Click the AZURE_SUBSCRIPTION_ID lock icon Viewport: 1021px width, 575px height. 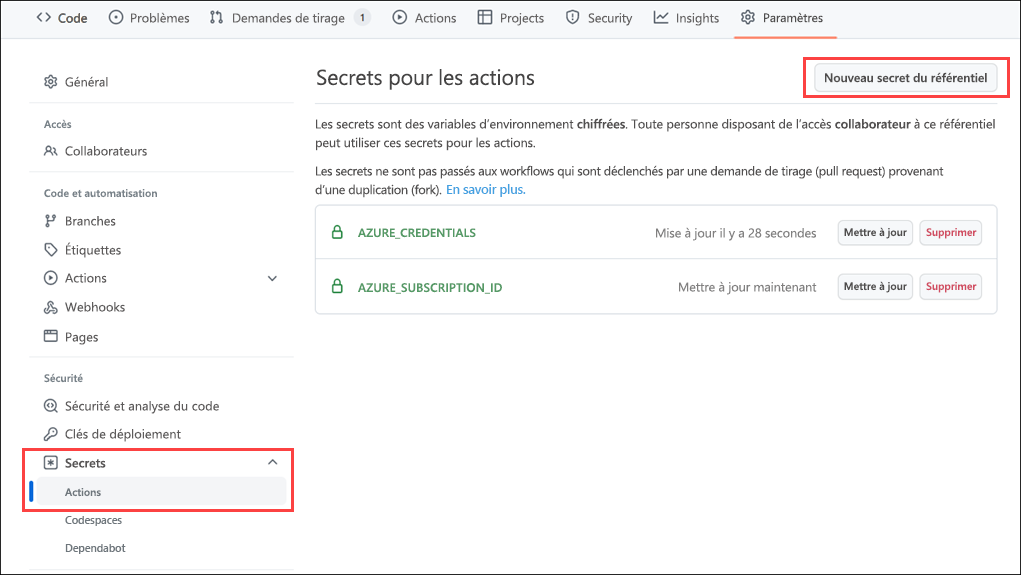337,287
